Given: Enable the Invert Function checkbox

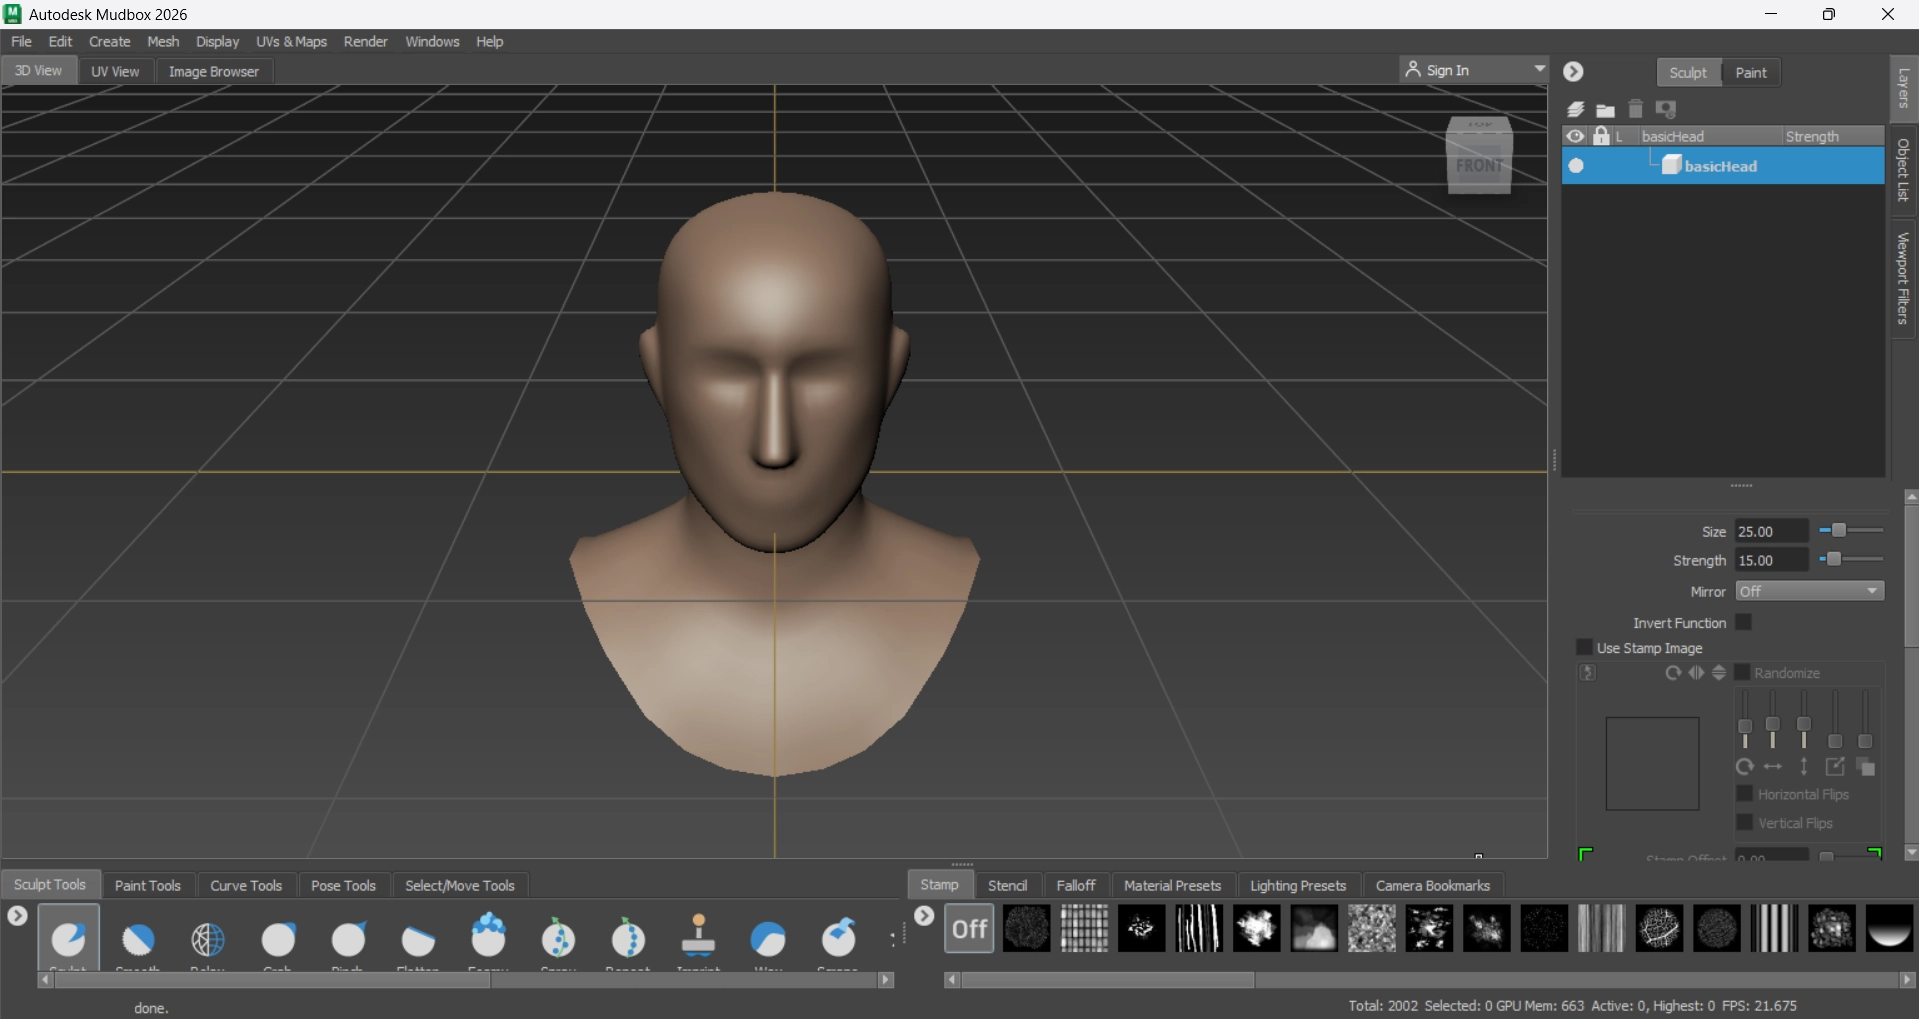Looking at the screenshot, I should click(1743, 622).
